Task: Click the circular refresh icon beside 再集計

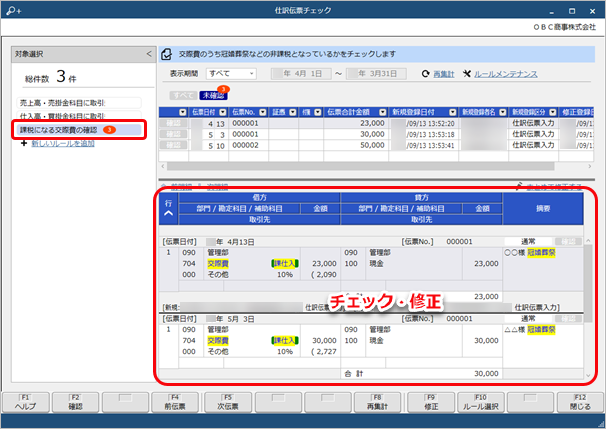Action: point(426,74)
